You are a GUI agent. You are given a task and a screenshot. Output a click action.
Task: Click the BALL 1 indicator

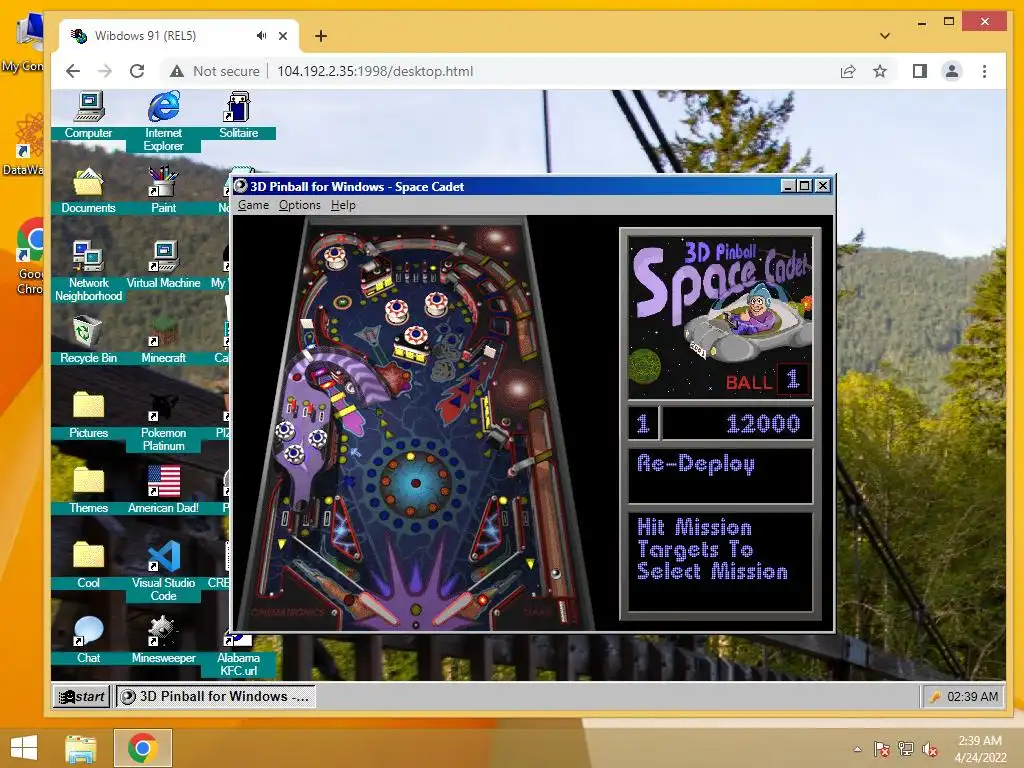click(x=766, y=381)
